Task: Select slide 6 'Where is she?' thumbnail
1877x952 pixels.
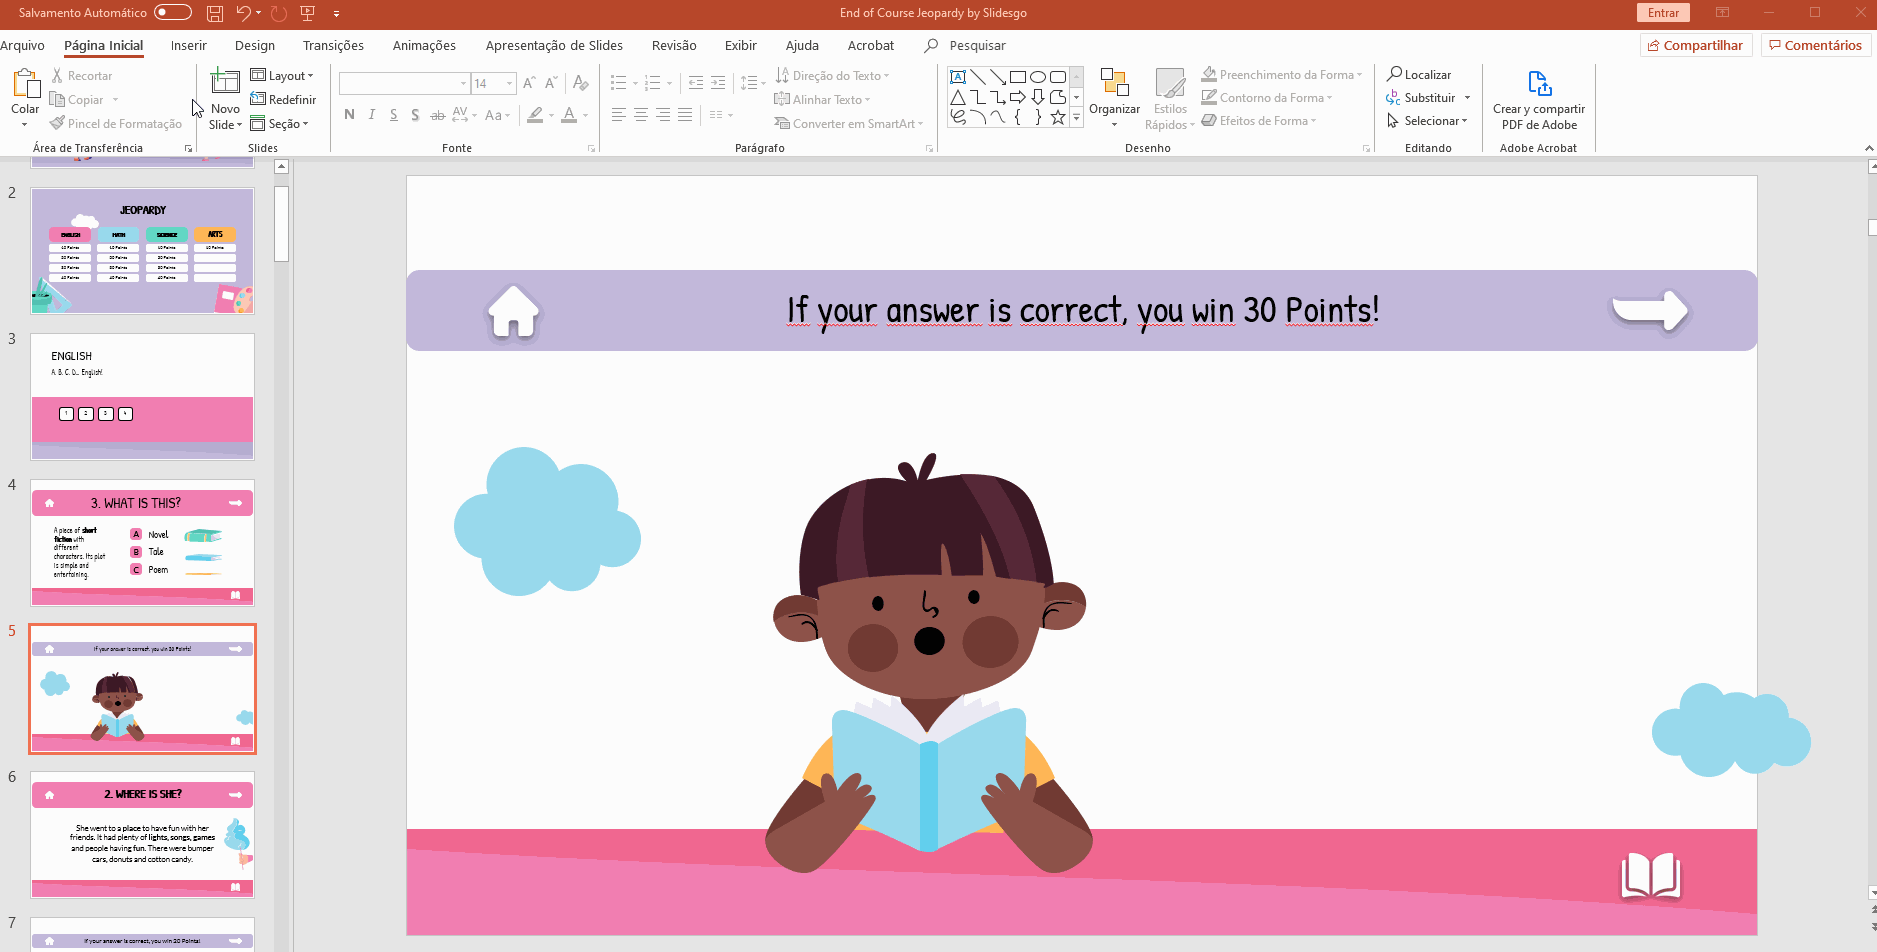Action: coord(142,835)
